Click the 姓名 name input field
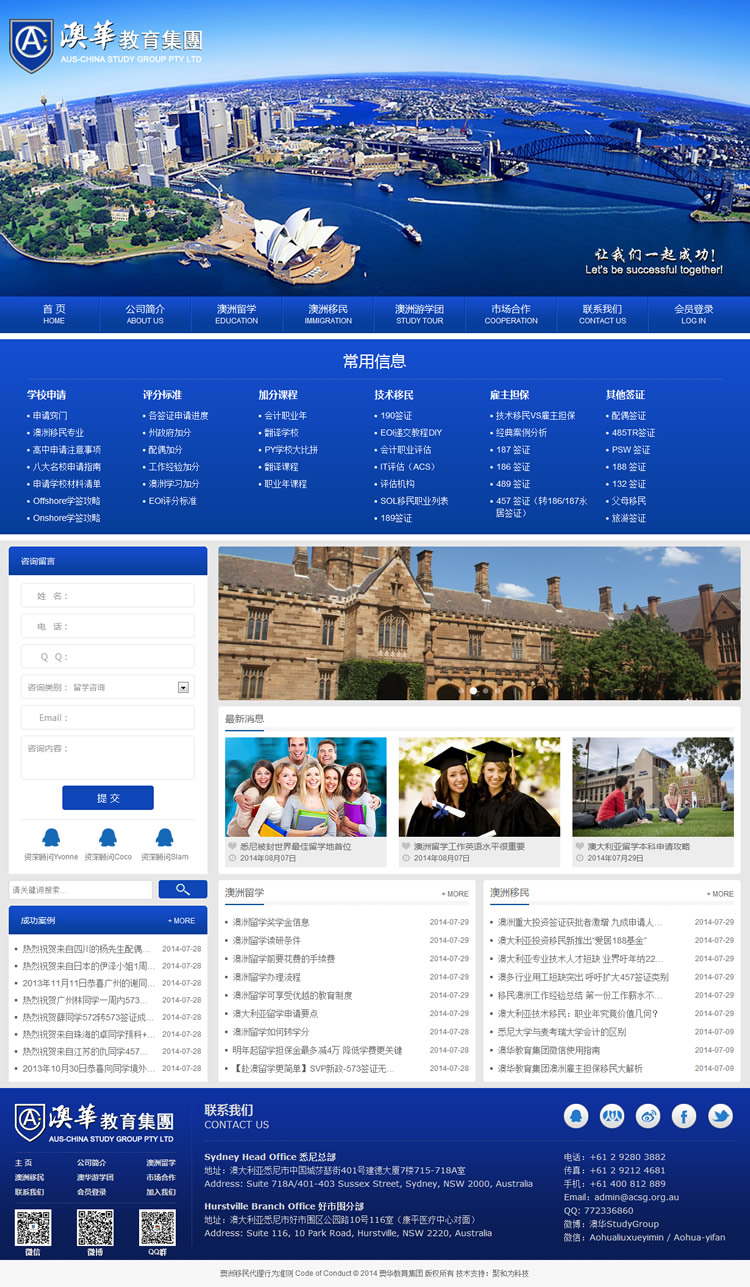Viewport: 750px width, 1287px height. coord(108,596)
